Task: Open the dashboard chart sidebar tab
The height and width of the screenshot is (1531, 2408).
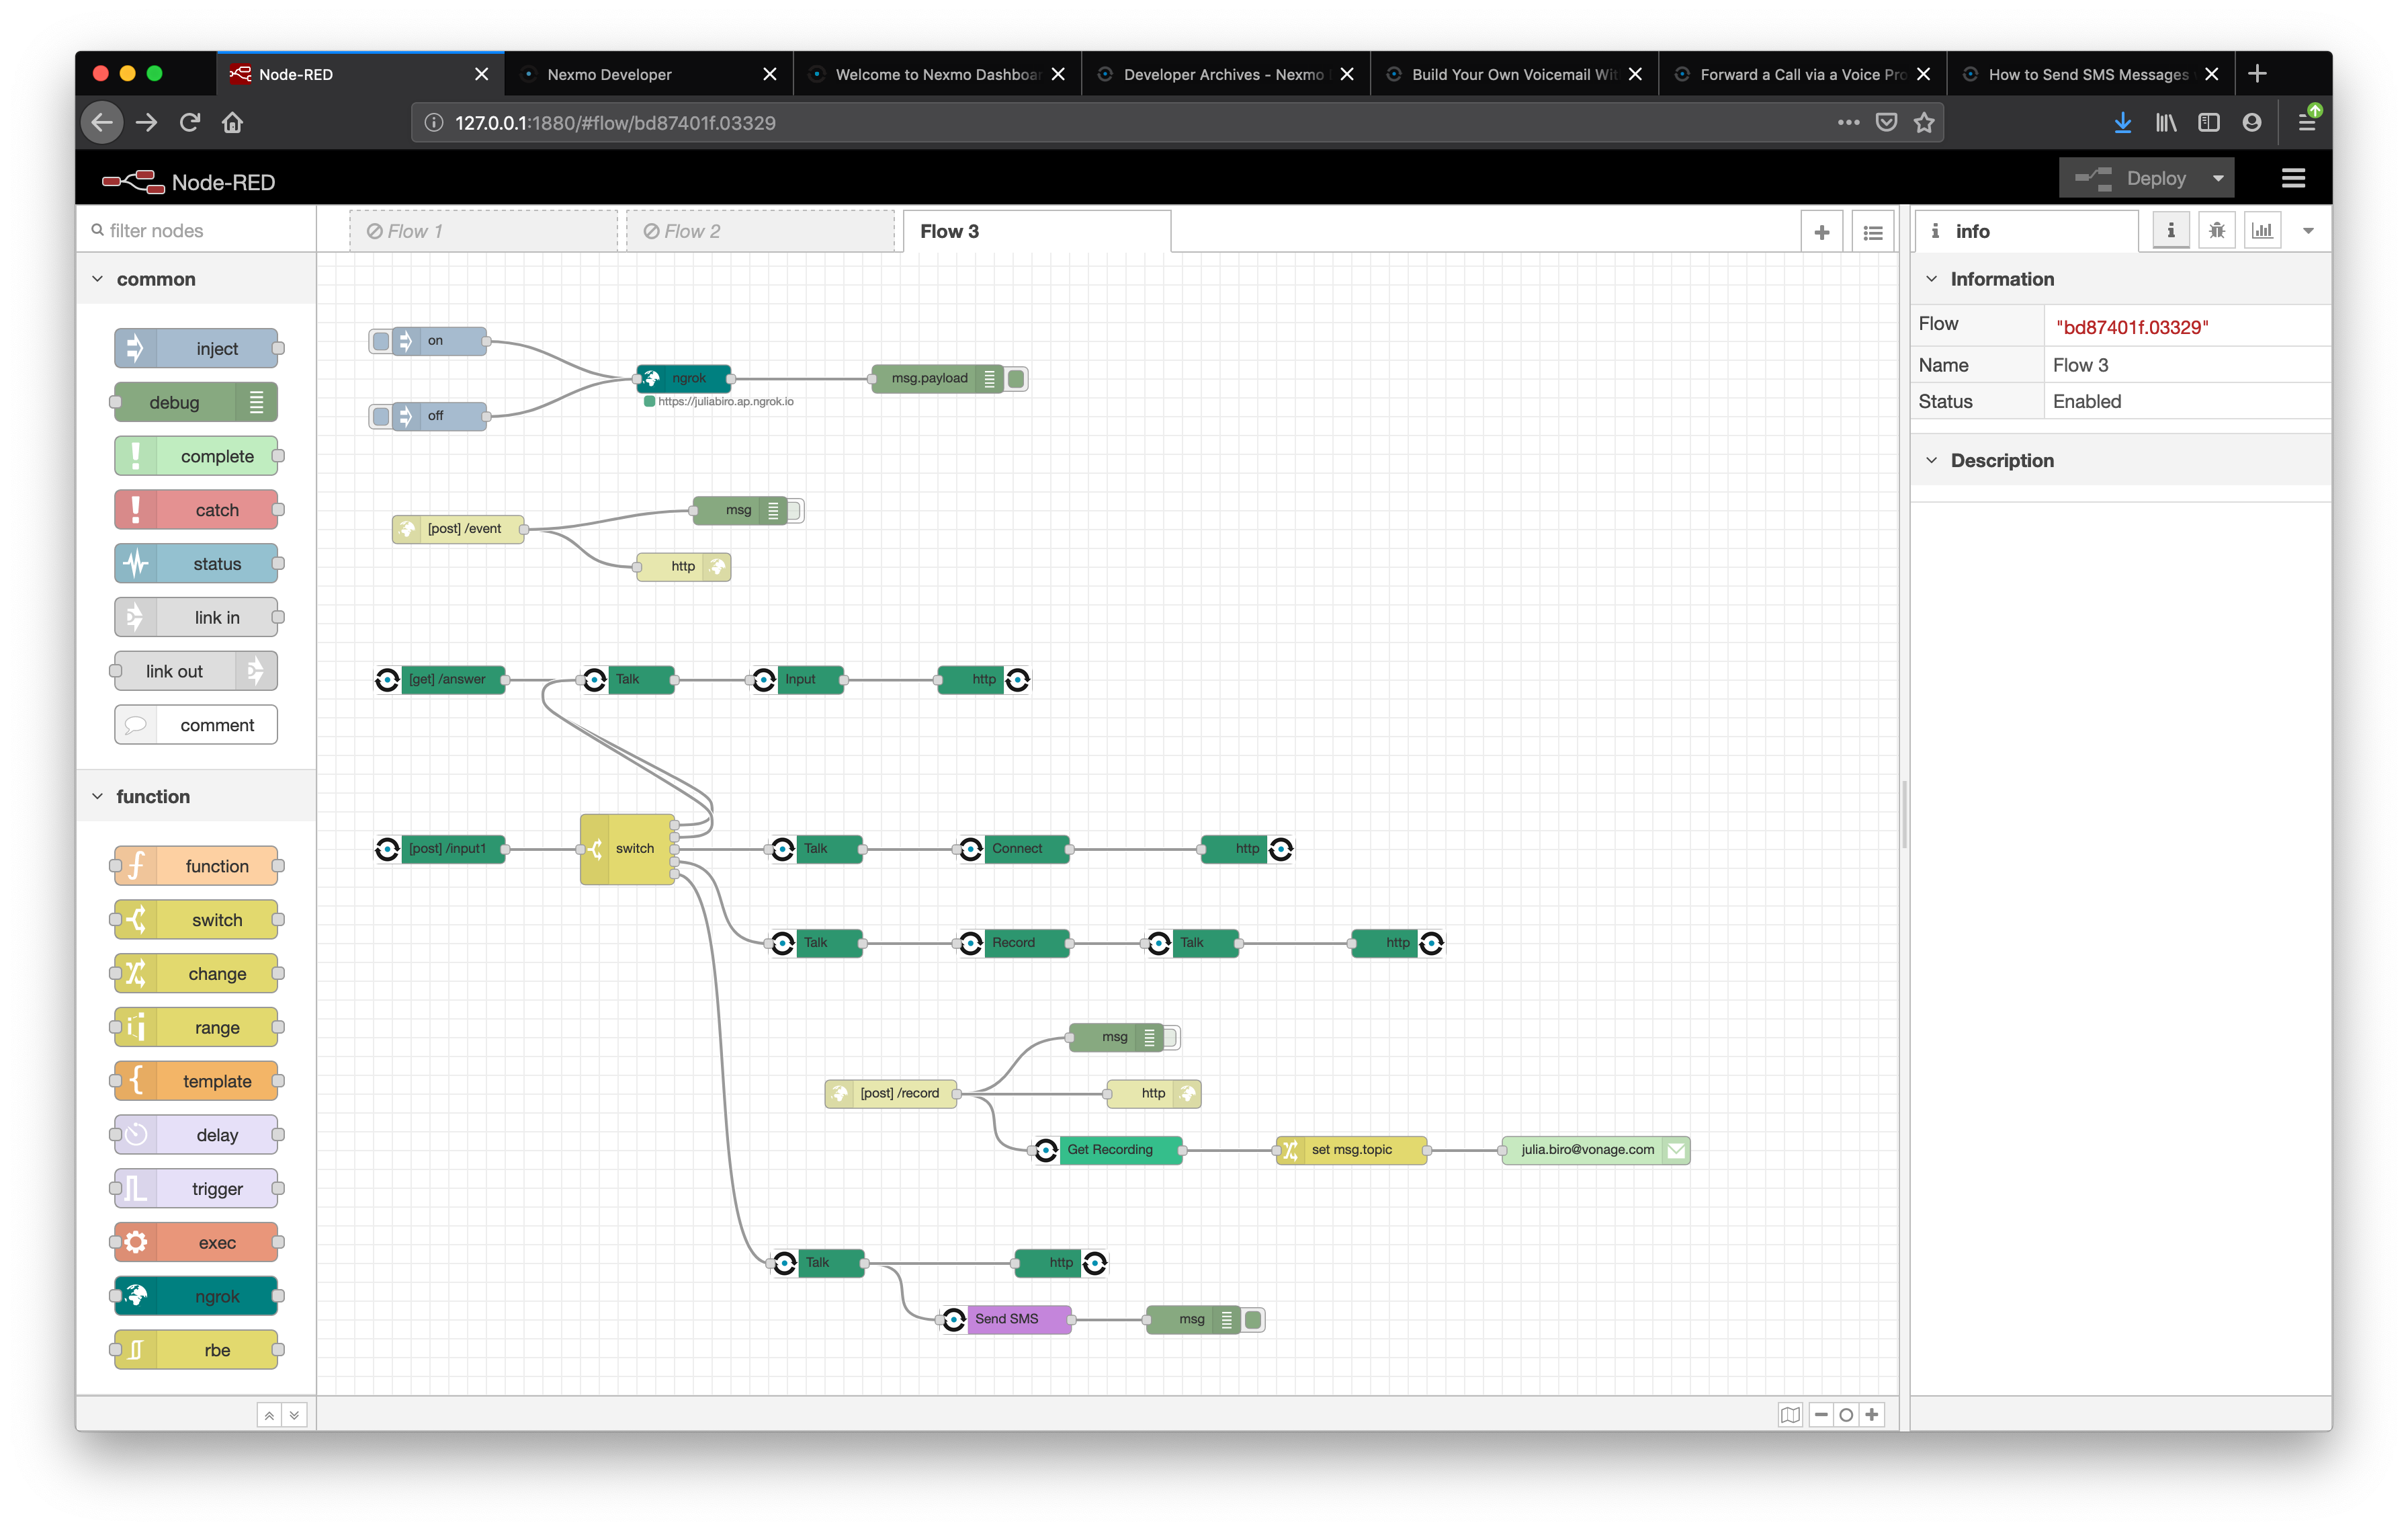Action: 2263,231
